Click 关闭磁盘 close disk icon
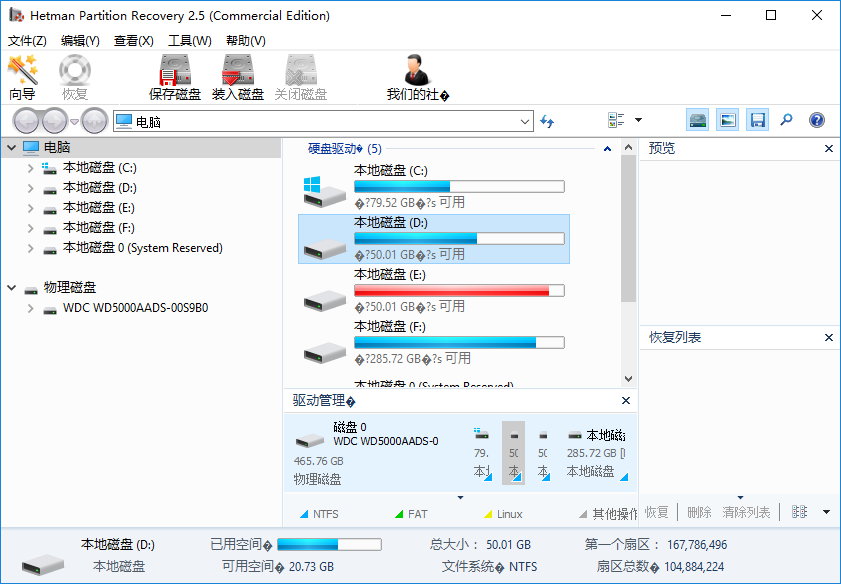This screenshot has height=584, width=841. (x=300, y=78)
